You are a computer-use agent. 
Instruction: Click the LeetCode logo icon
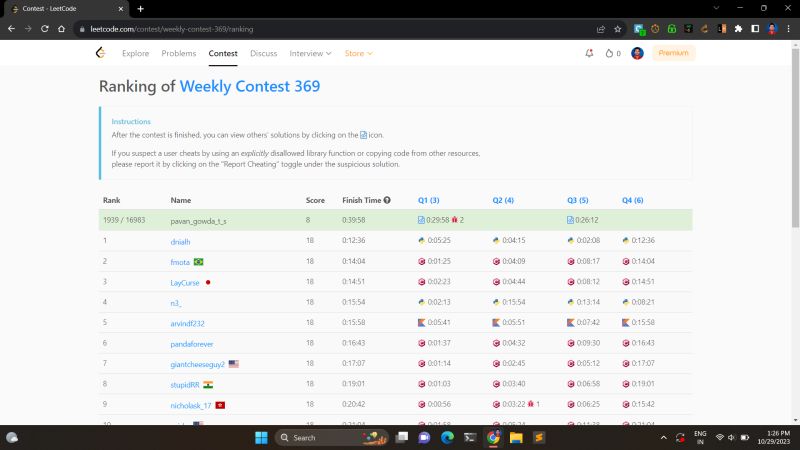pos(101,53)
